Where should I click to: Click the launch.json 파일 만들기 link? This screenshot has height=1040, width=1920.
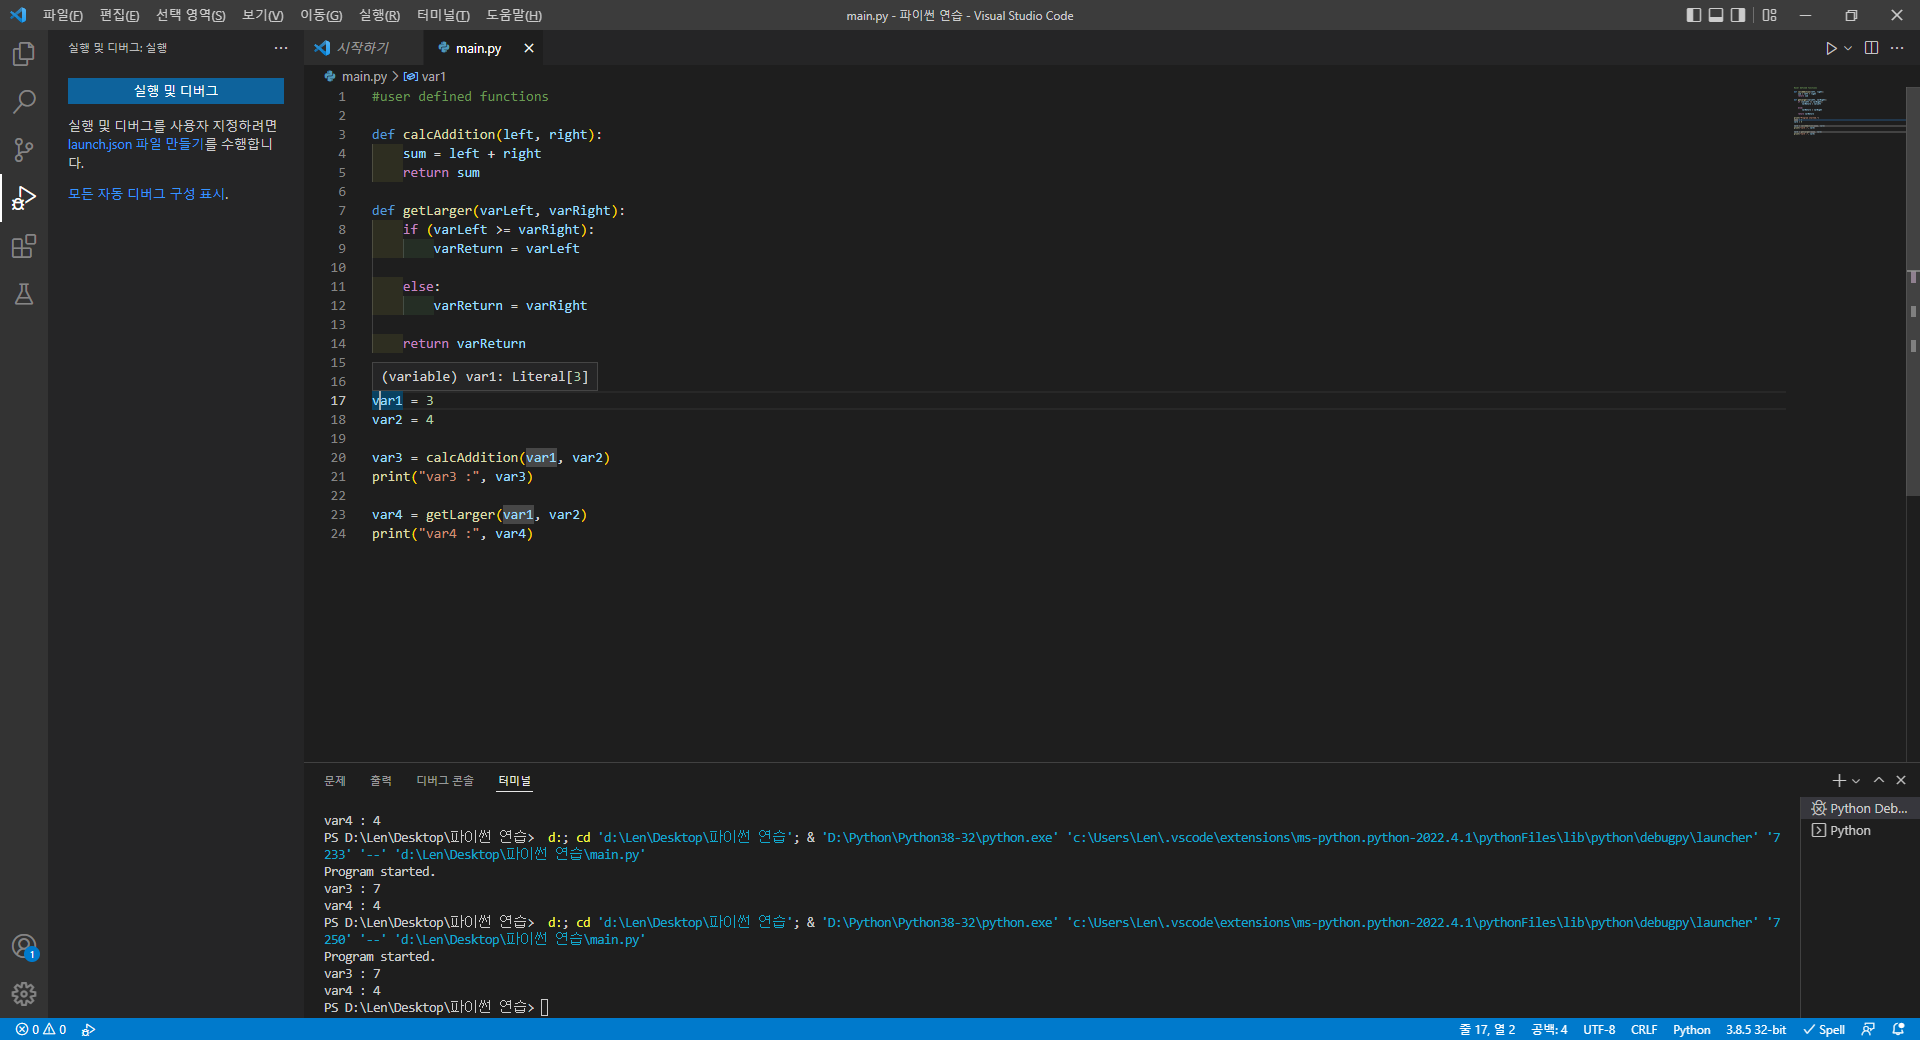tap(135, 144)
